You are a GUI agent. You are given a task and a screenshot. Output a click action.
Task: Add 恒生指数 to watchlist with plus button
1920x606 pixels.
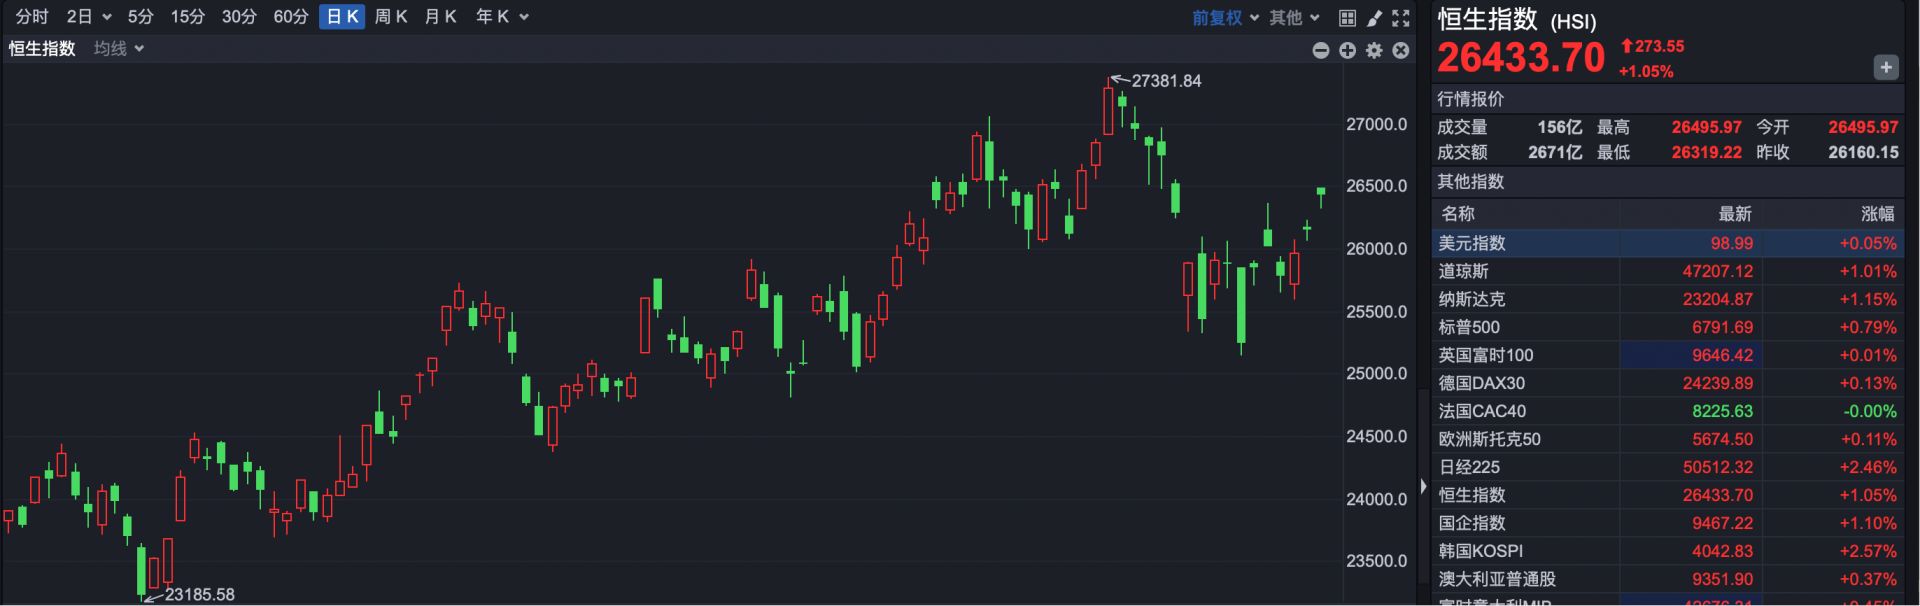coord(1885,68)
